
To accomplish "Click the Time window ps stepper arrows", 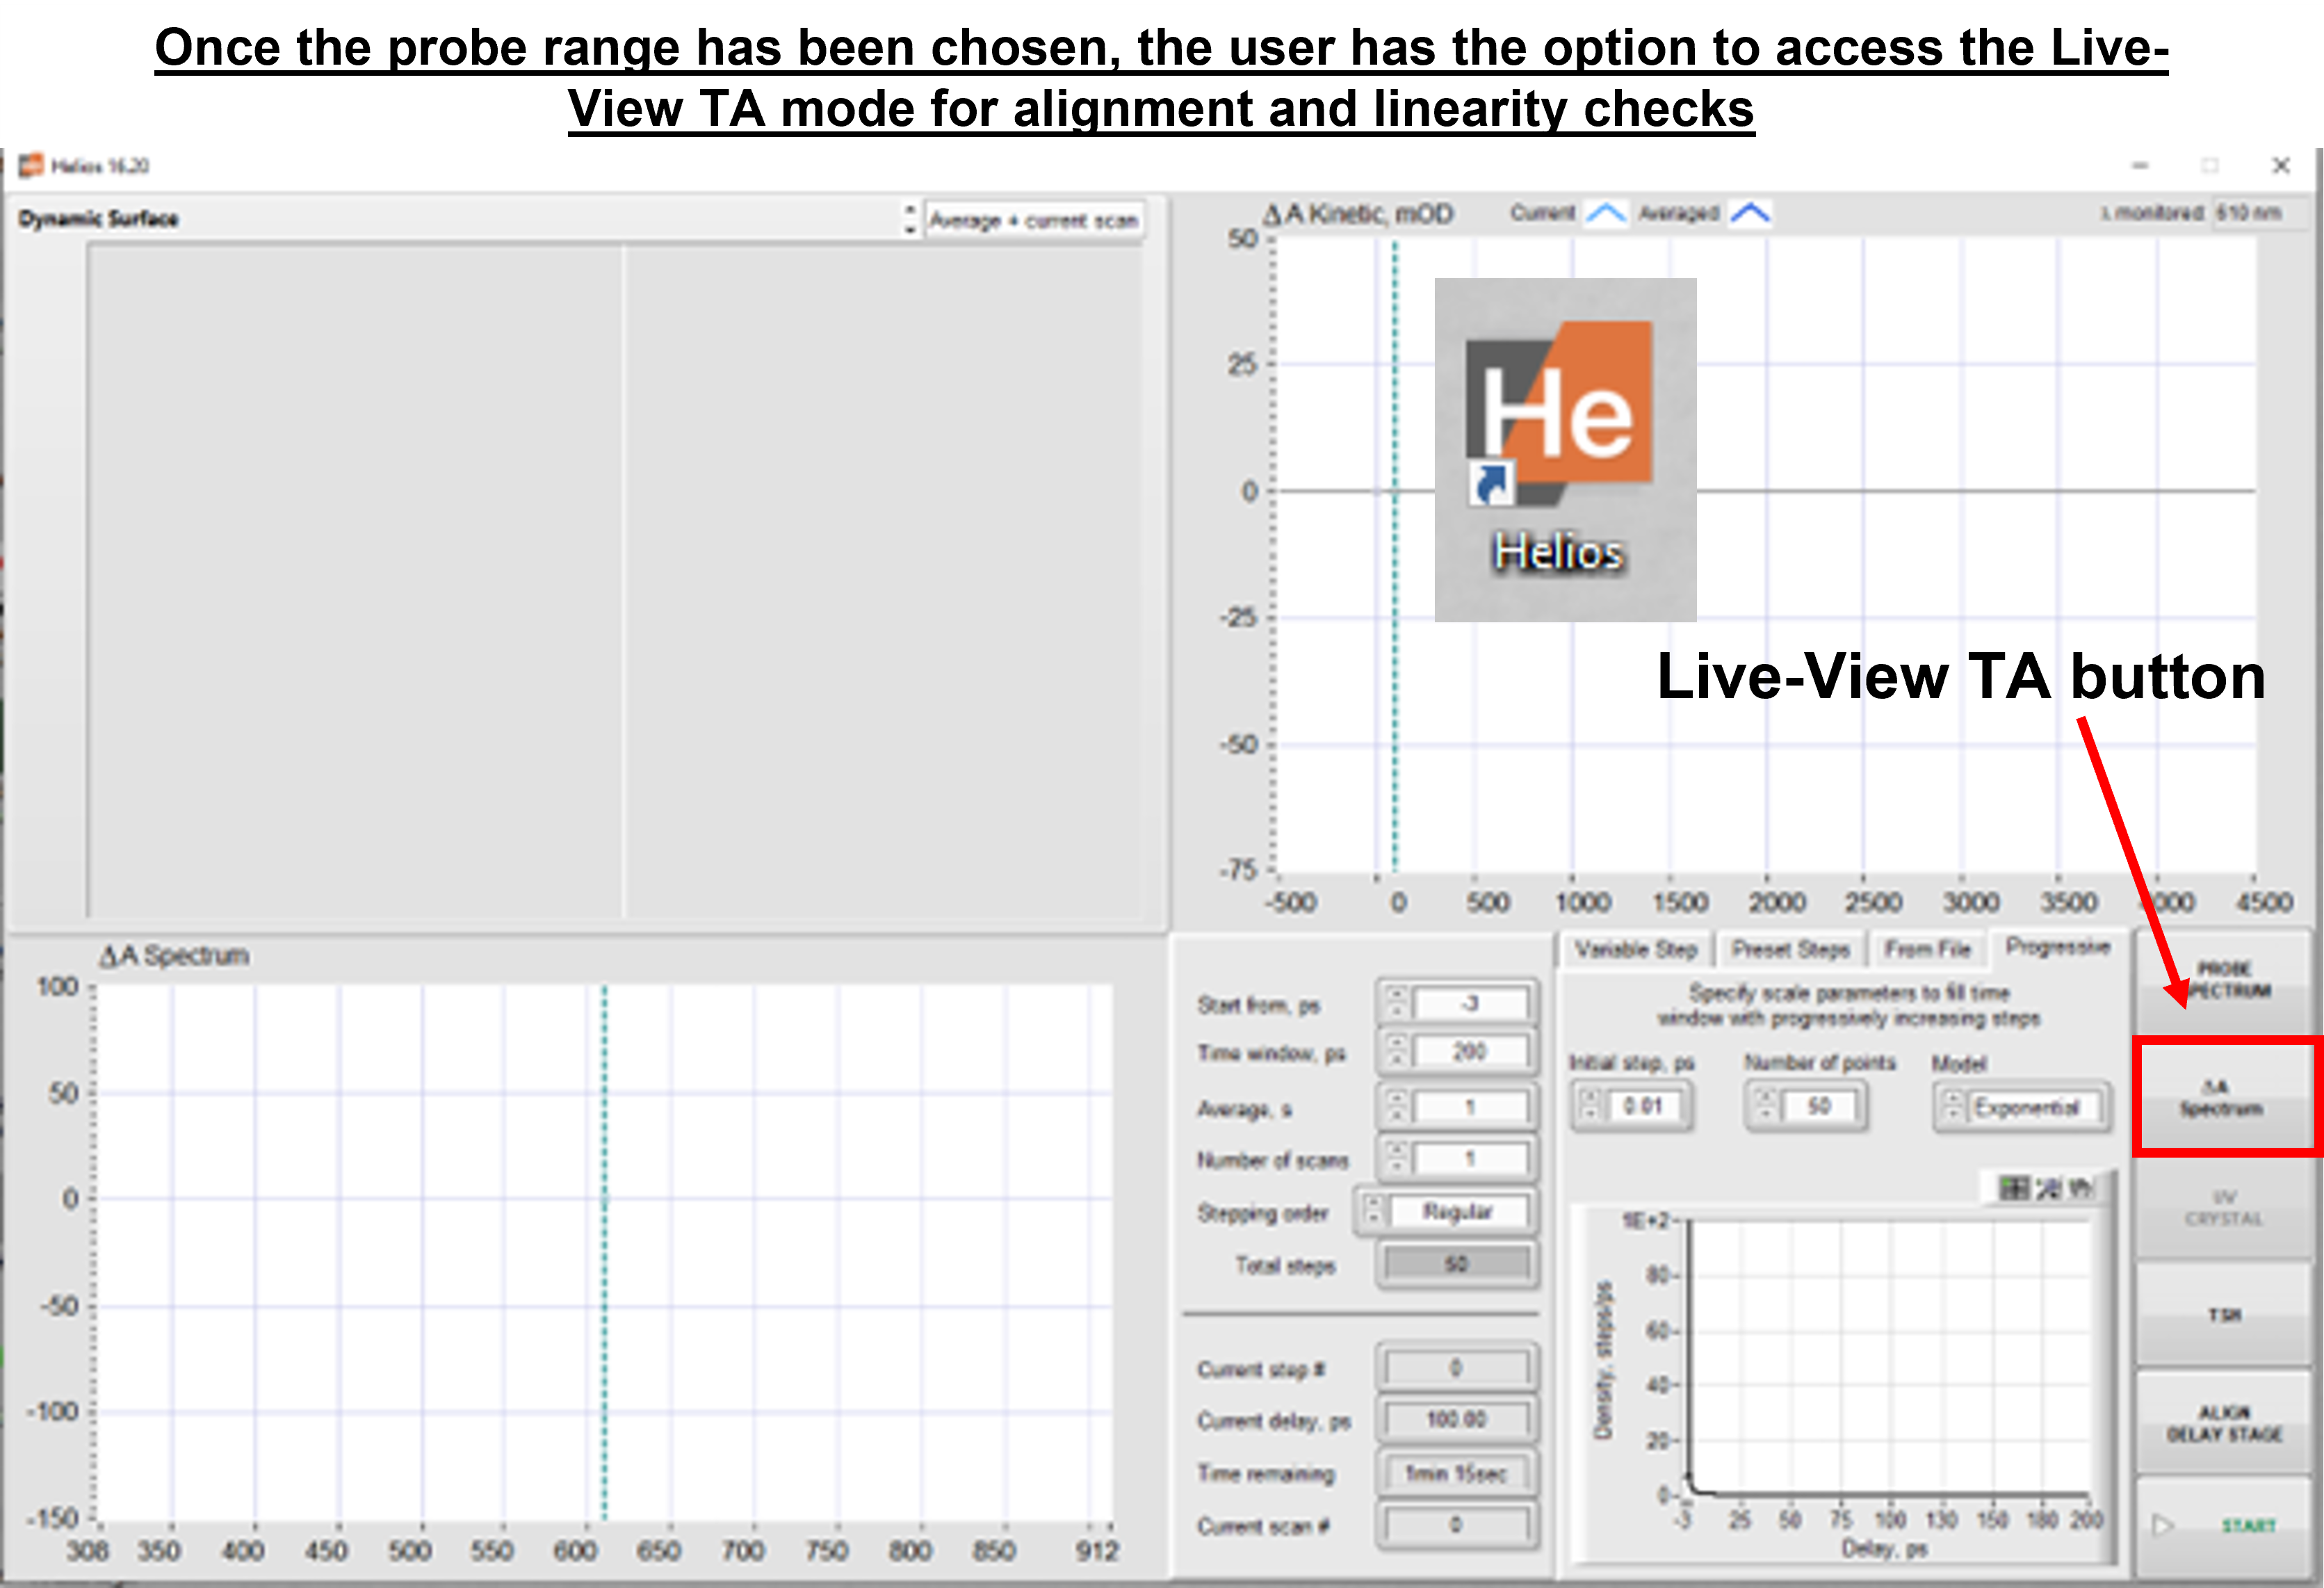I will tap(1397, 1051).
